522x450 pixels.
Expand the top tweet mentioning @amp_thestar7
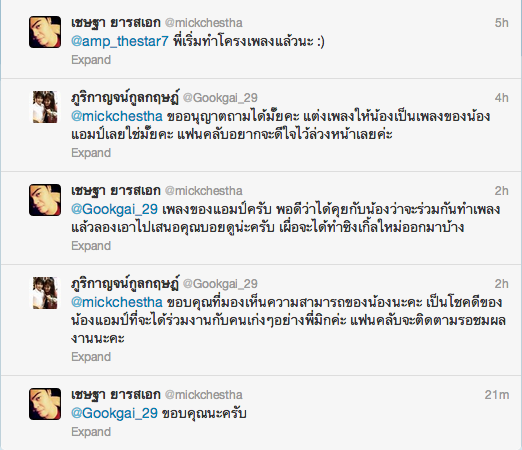click(91, 60)
